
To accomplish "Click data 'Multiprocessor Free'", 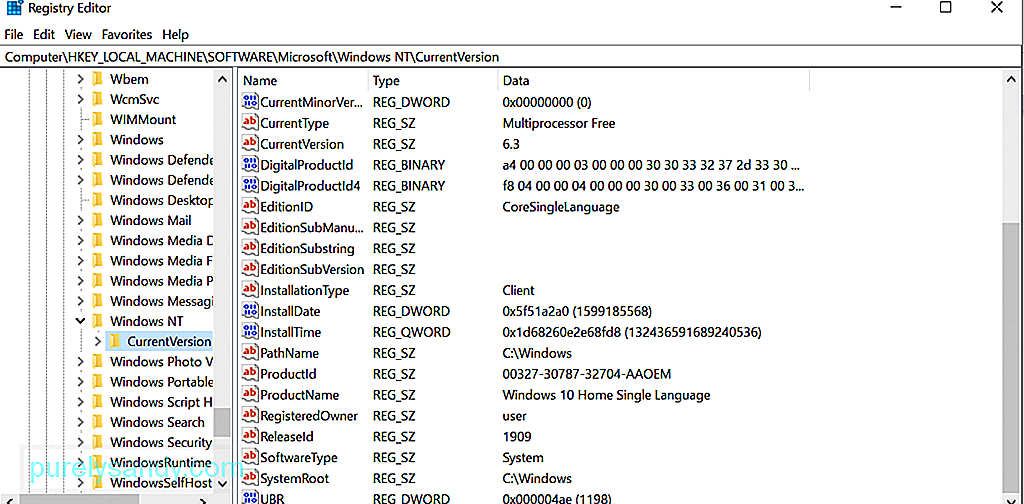I will pos(558,123).
